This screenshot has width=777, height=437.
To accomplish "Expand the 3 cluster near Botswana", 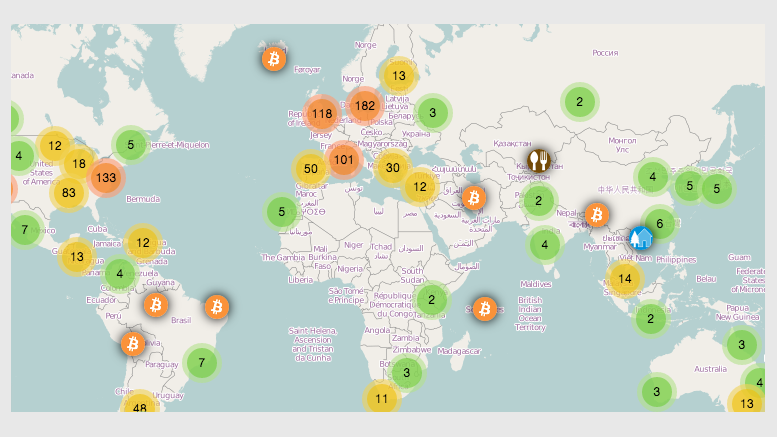I will click(x=406, y=372).
